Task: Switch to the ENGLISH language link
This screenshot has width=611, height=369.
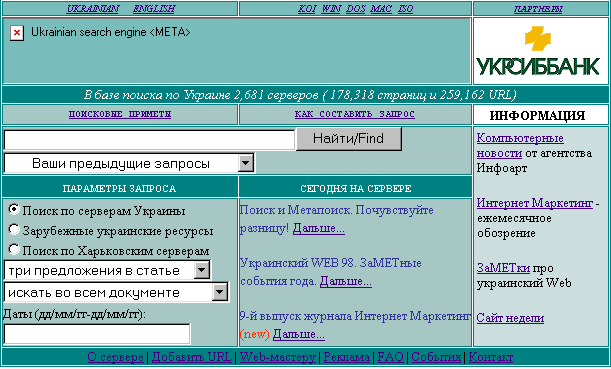Action: (x=154, y=9)
